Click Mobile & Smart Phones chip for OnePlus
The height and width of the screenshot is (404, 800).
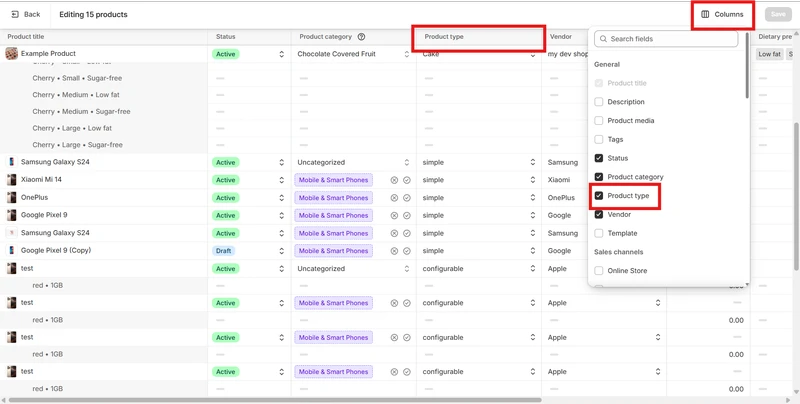click(333, 198)
